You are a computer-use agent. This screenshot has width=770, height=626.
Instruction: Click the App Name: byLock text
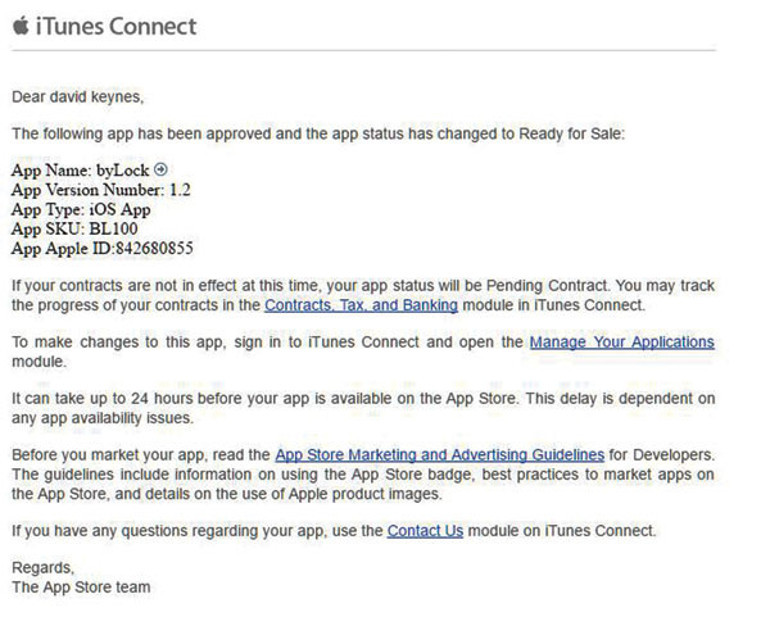coord(80,171)
